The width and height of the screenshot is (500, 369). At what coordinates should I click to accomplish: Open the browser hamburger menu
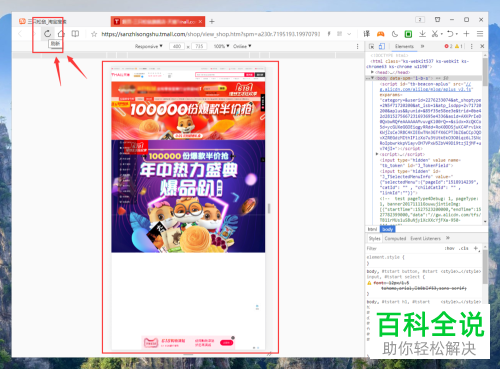480,34
